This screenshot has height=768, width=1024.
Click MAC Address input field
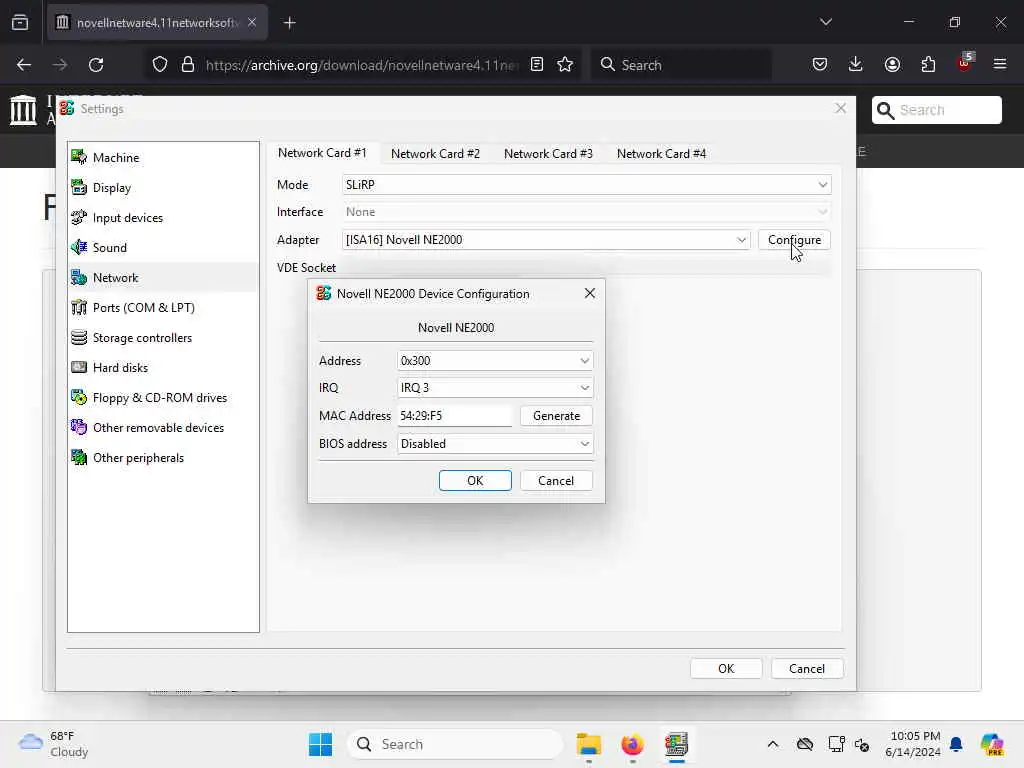(x=455, y=416)
